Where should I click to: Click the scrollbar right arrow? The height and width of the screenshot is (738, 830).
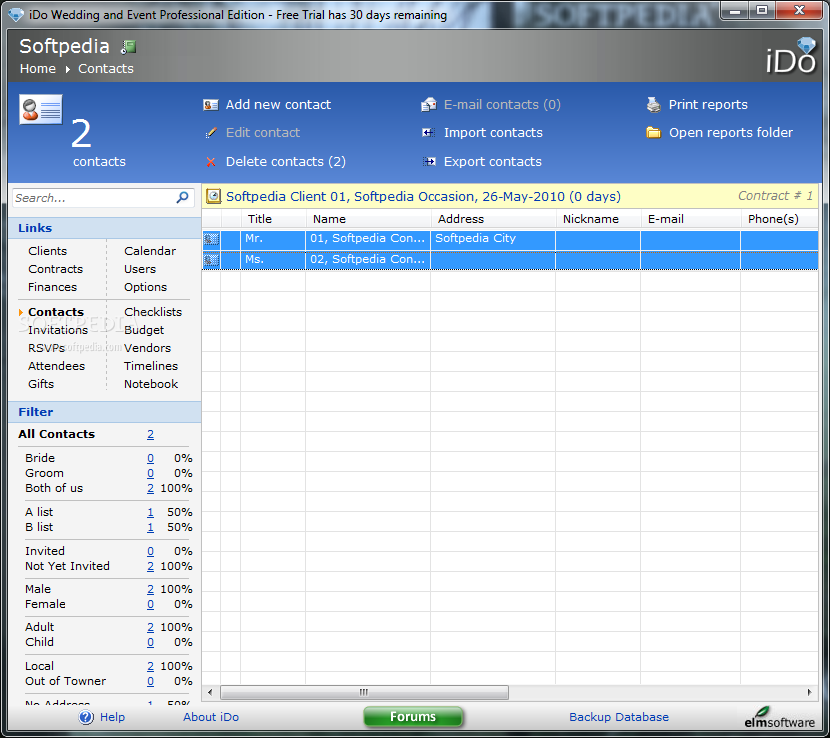click(x=809, y=692)
